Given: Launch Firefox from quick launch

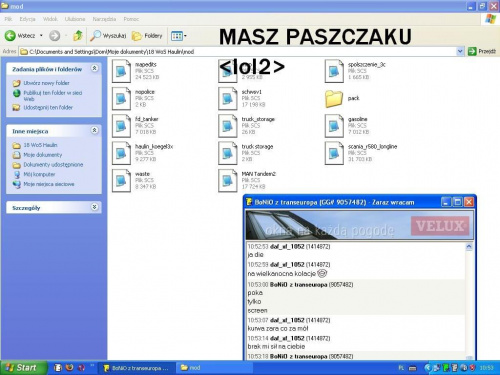Looking at the screenshot, I should click(70, 368).
